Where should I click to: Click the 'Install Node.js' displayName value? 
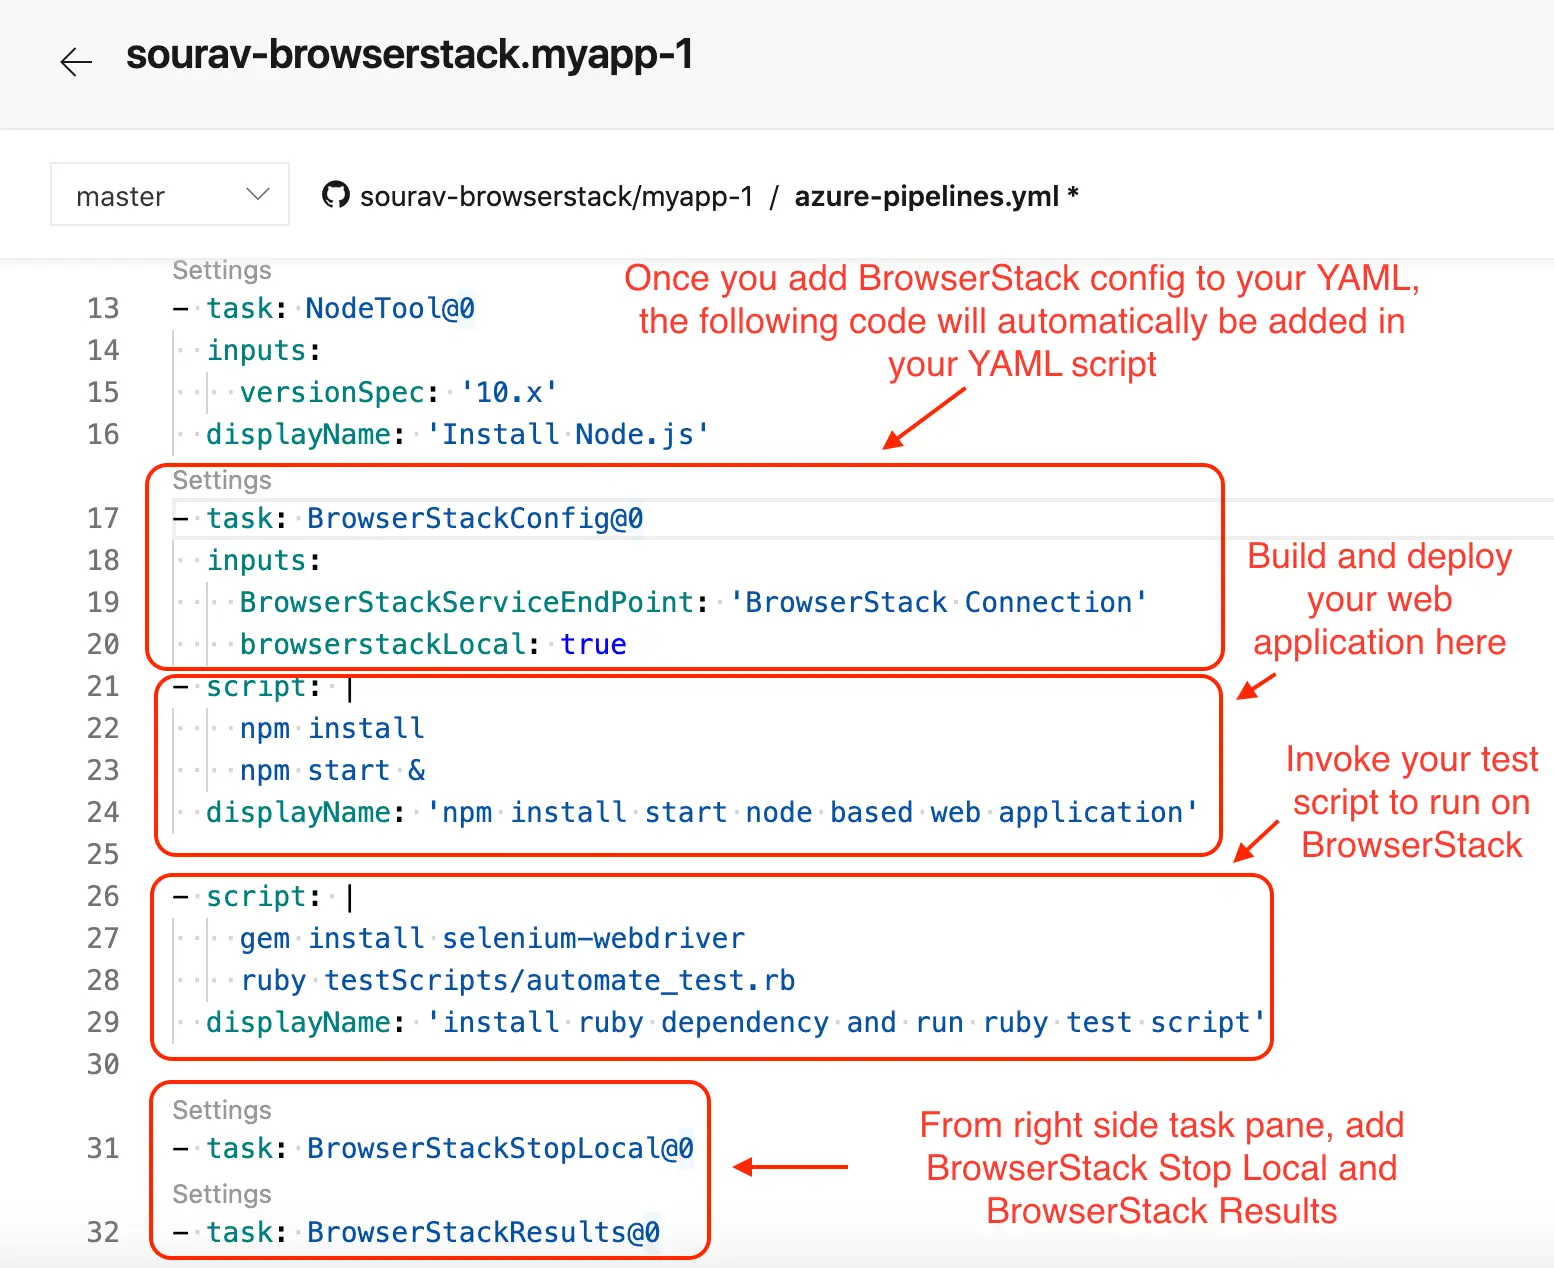pos(568,434)
